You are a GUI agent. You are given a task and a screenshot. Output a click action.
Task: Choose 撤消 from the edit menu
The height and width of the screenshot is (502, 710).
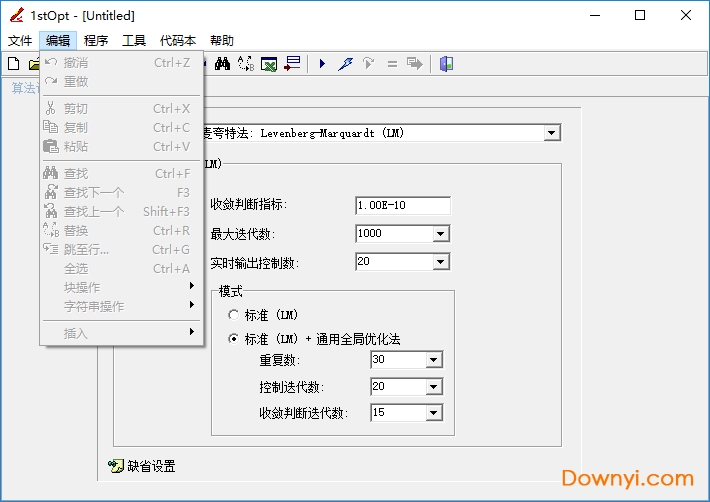[121, 62]
